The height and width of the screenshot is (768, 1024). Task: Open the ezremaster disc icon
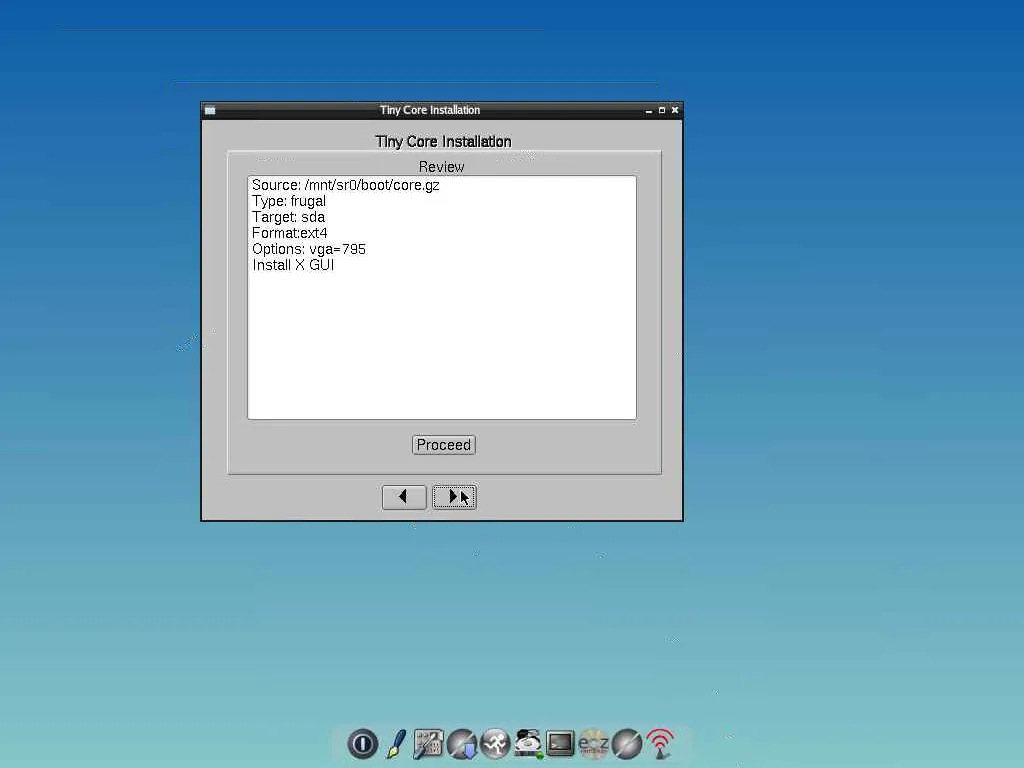594,744
